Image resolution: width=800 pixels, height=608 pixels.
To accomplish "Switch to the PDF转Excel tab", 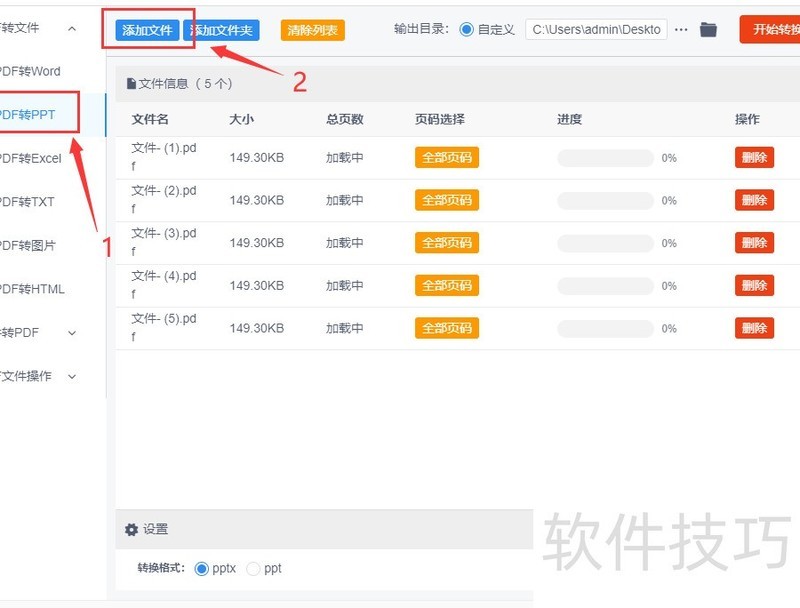I will (29, 157).
